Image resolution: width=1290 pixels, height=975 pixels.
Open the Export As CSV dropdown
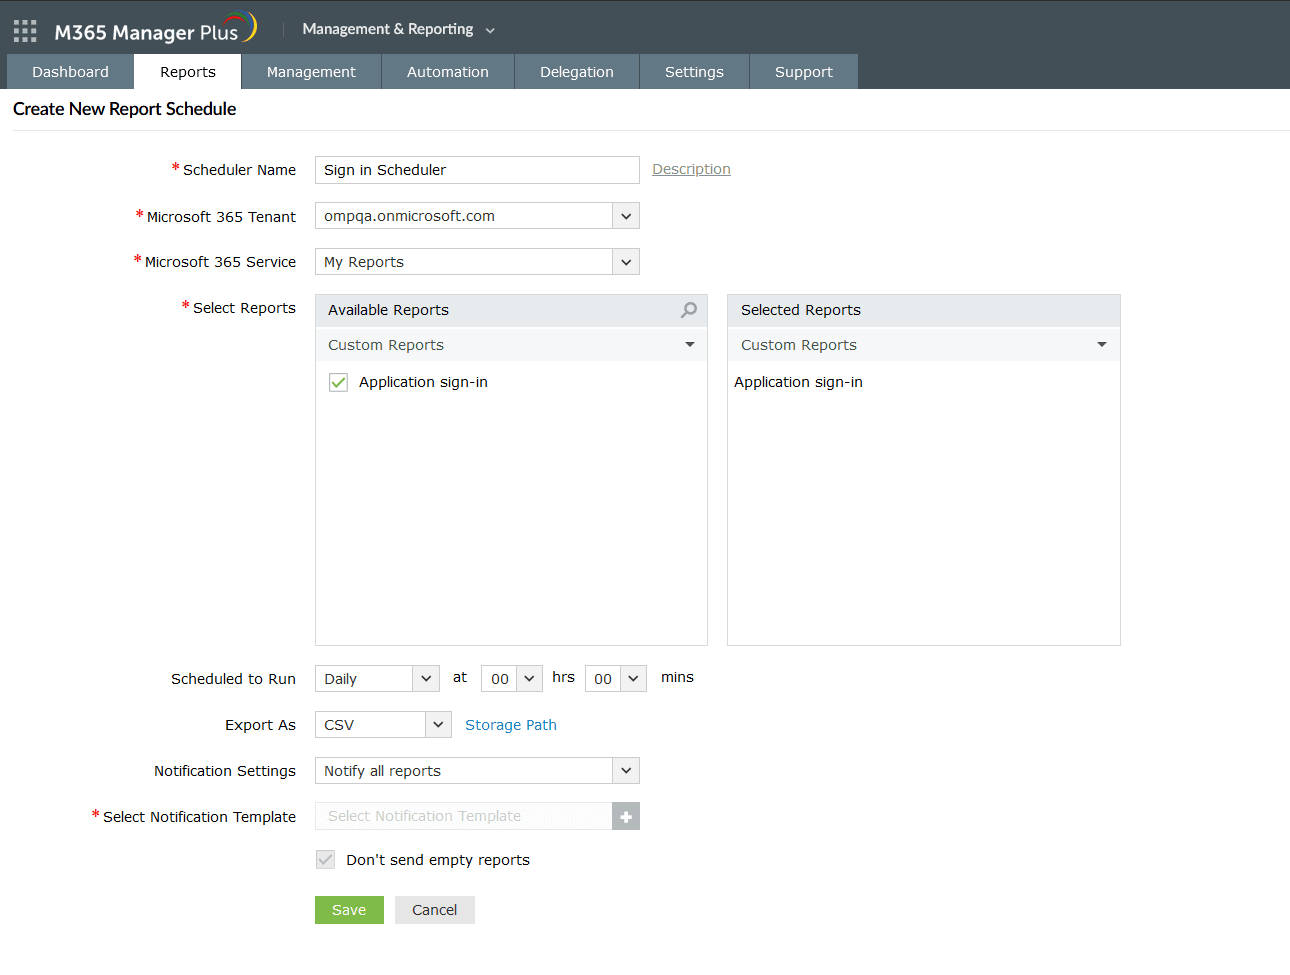pyautogui.click(x=383, y=725)
